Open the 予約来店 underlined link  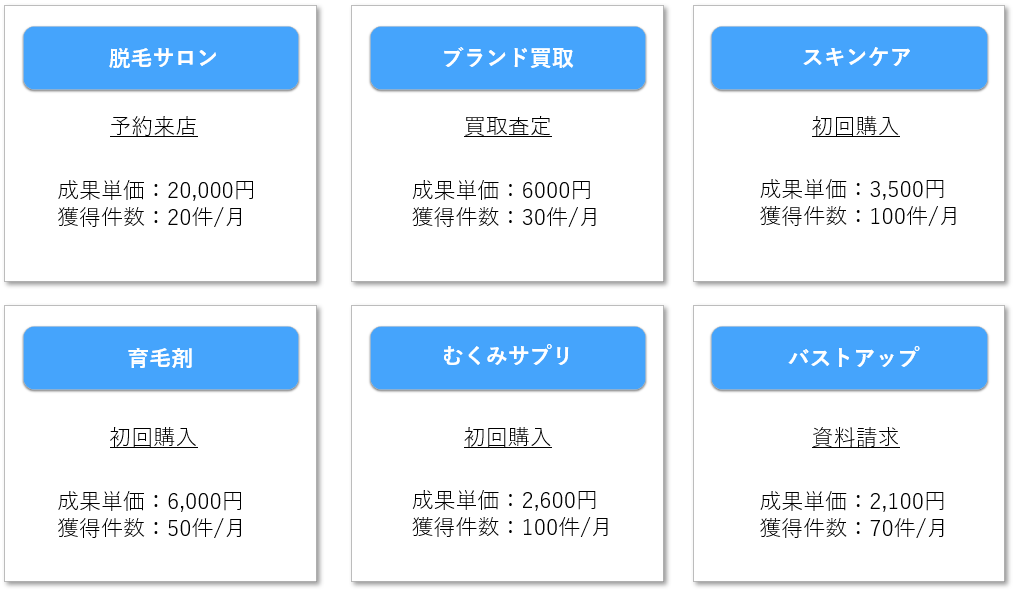154,127
